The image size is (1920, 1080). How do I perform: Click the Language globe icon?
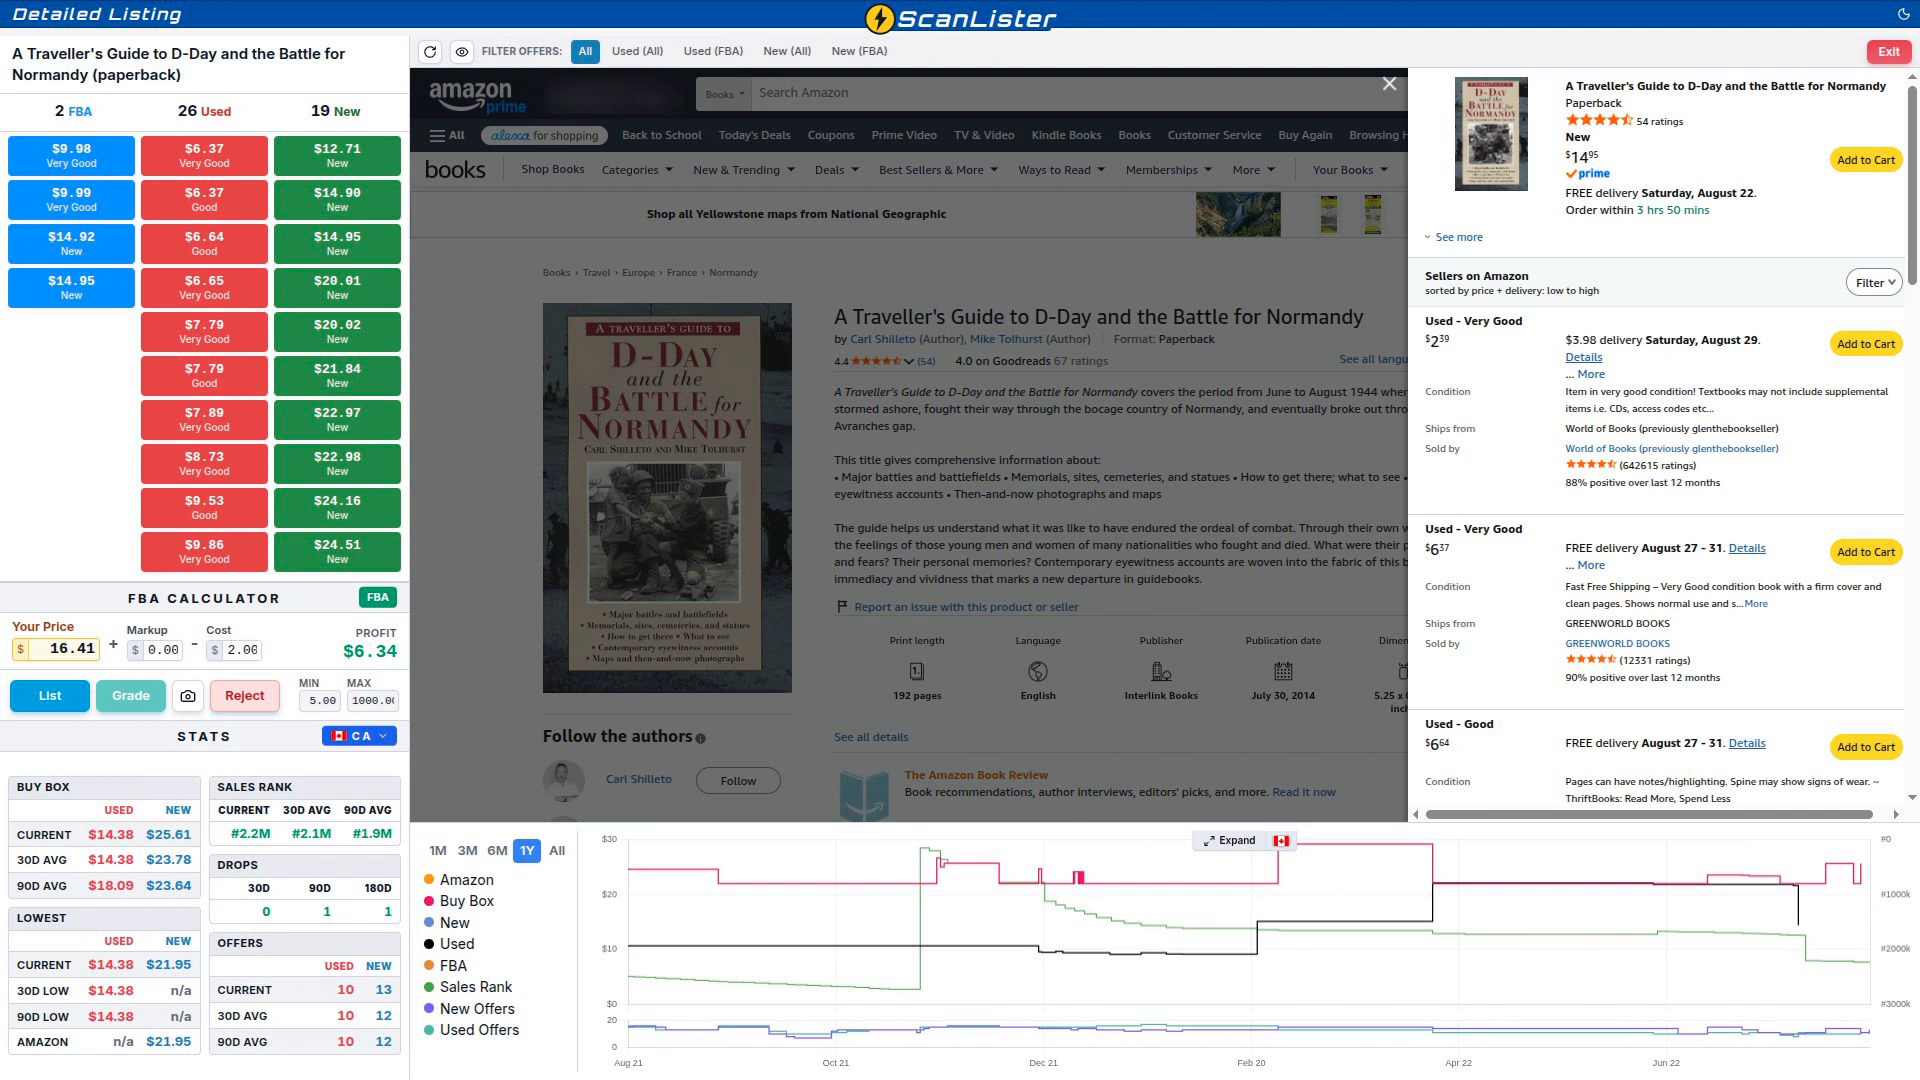(x=1038, y=671)
